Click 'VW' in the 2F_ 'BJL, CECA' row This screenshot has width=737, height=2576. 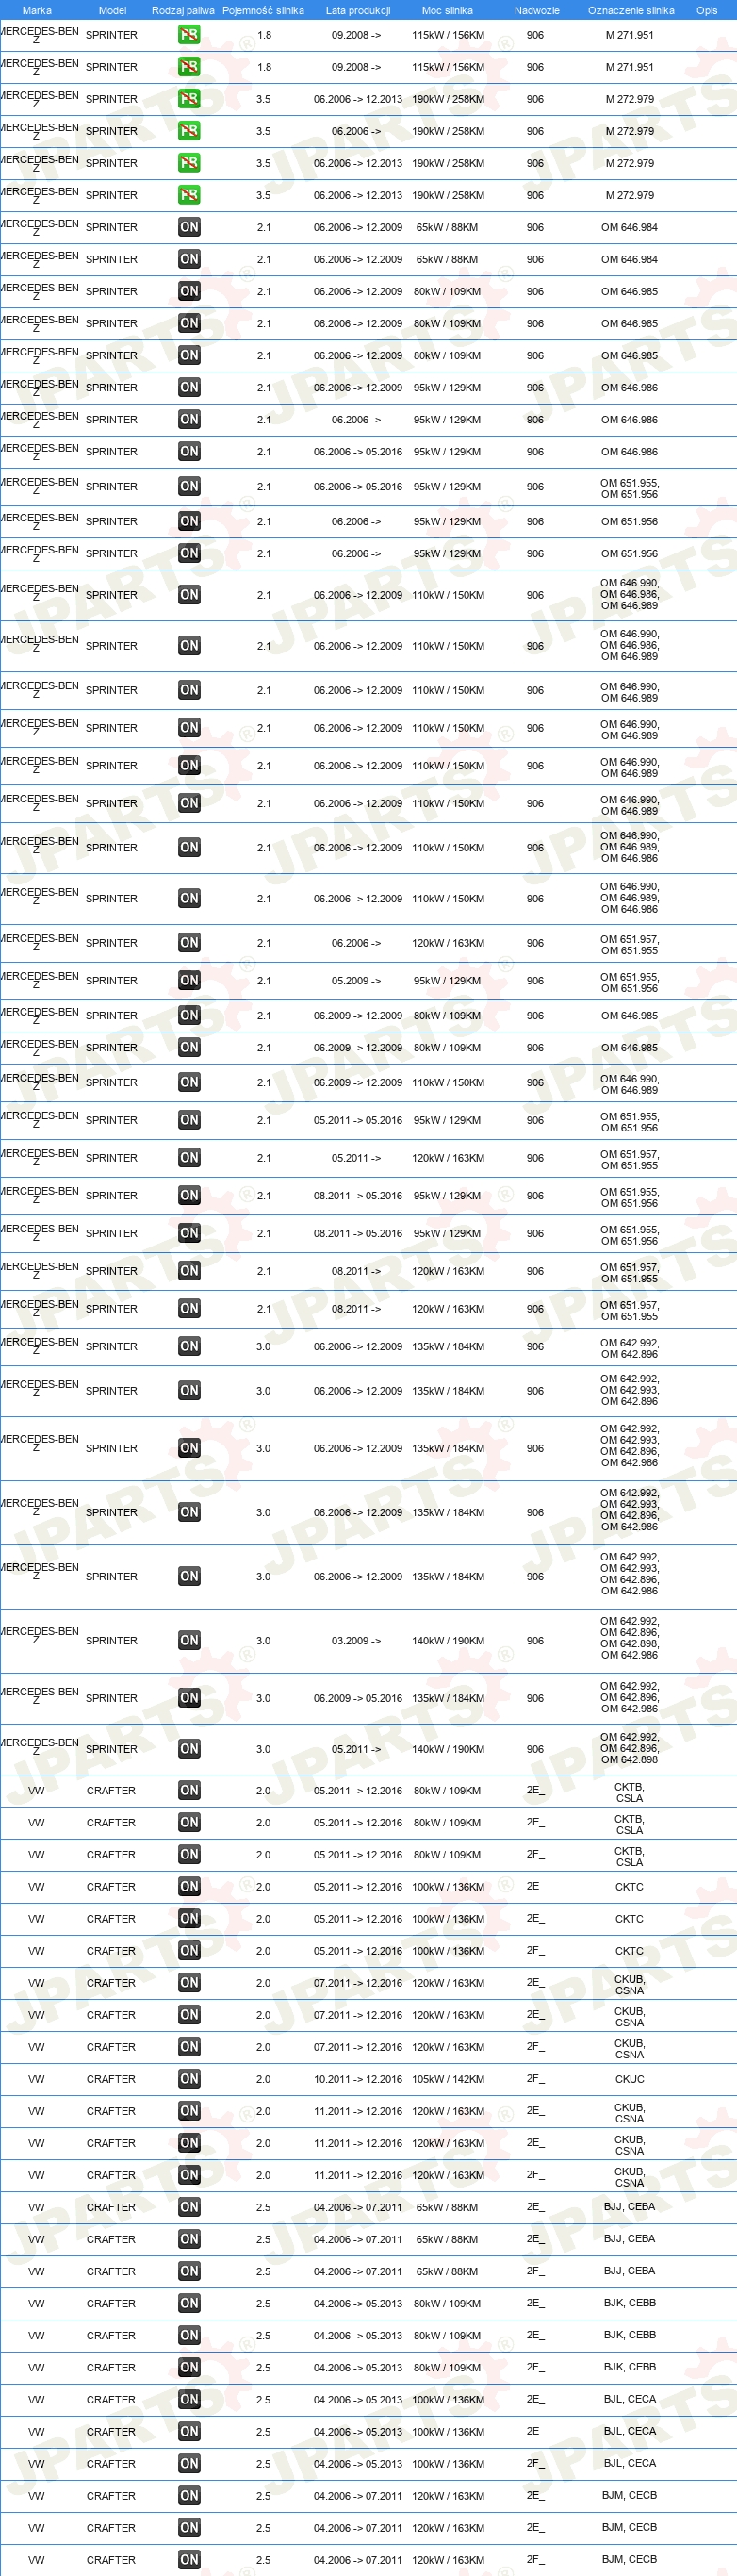click(x=36, y=2465)
